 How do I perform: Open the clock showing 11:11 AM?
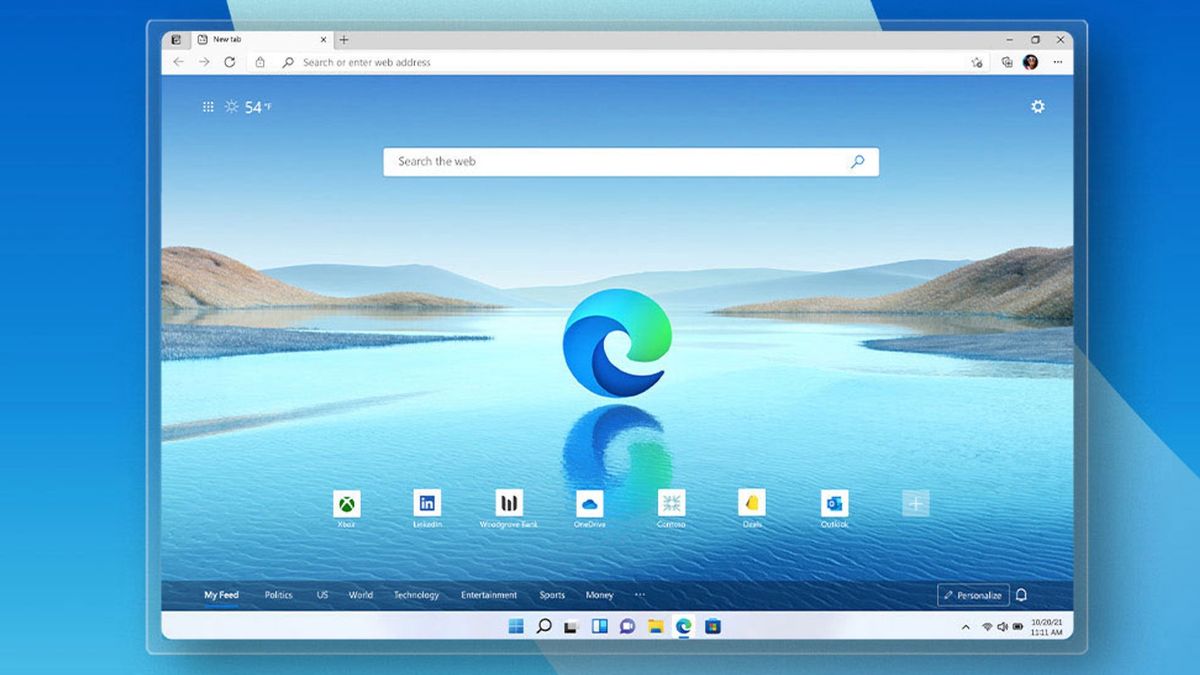pos(1046,627)
